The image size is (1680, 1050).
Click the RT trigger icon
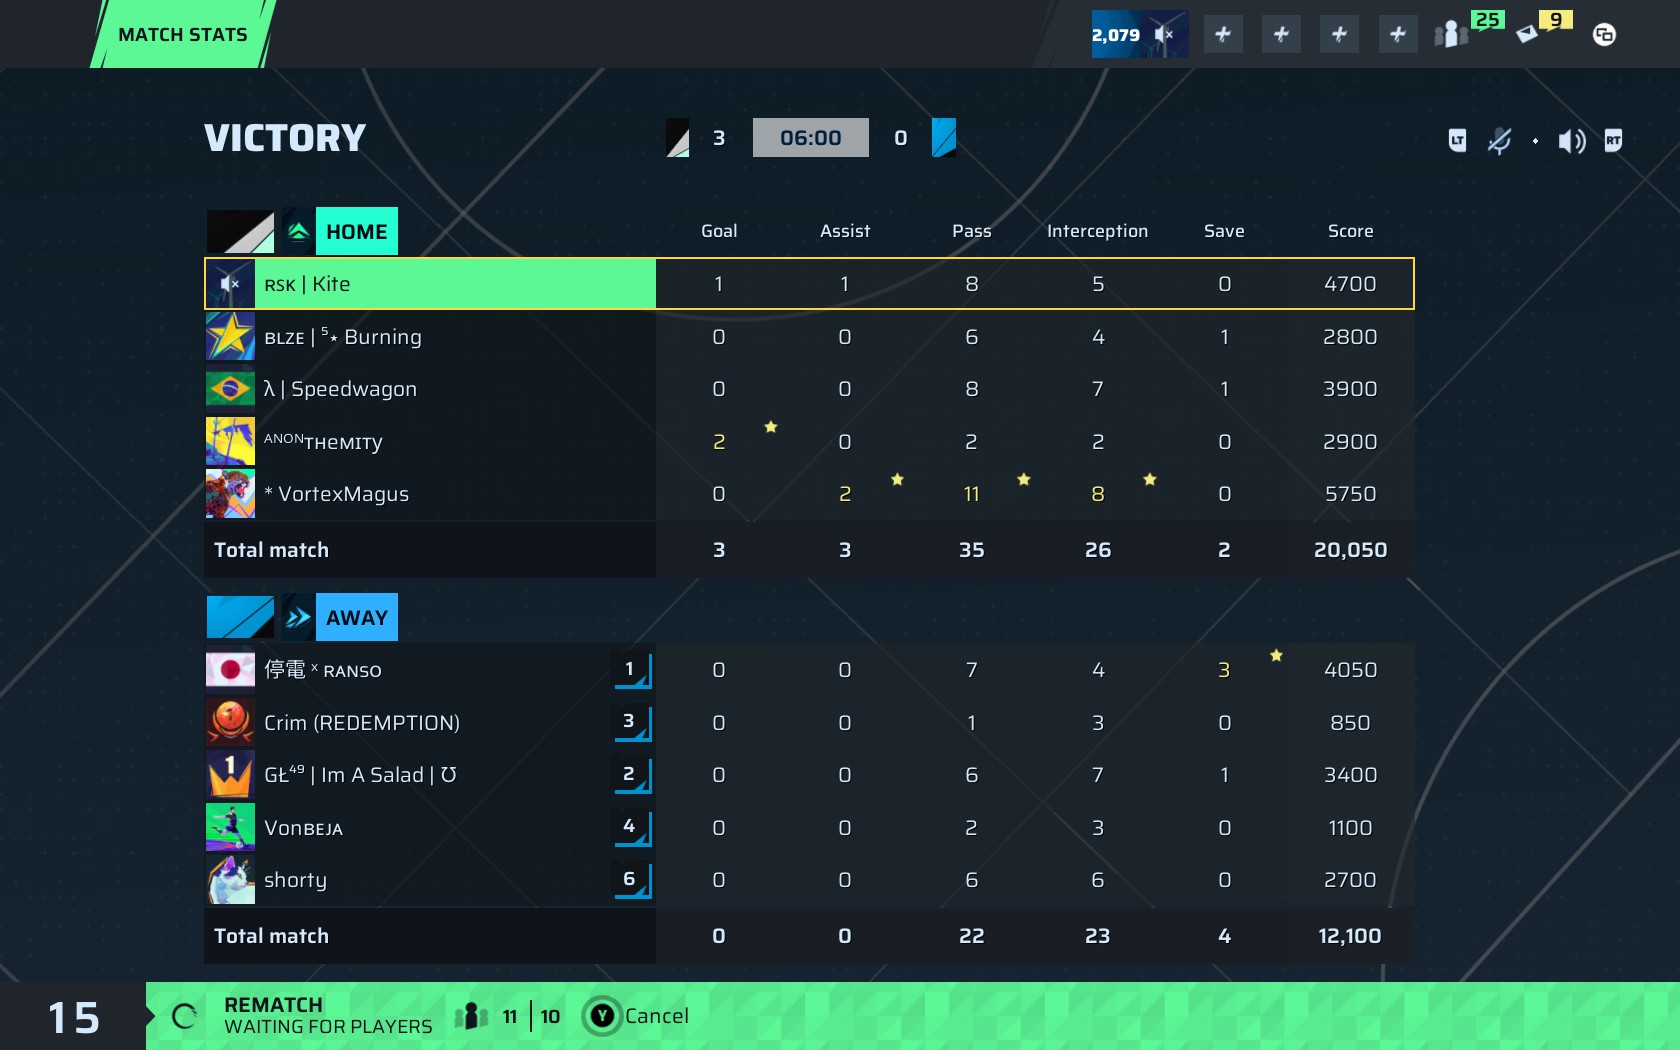click(x=1613, y=140)
